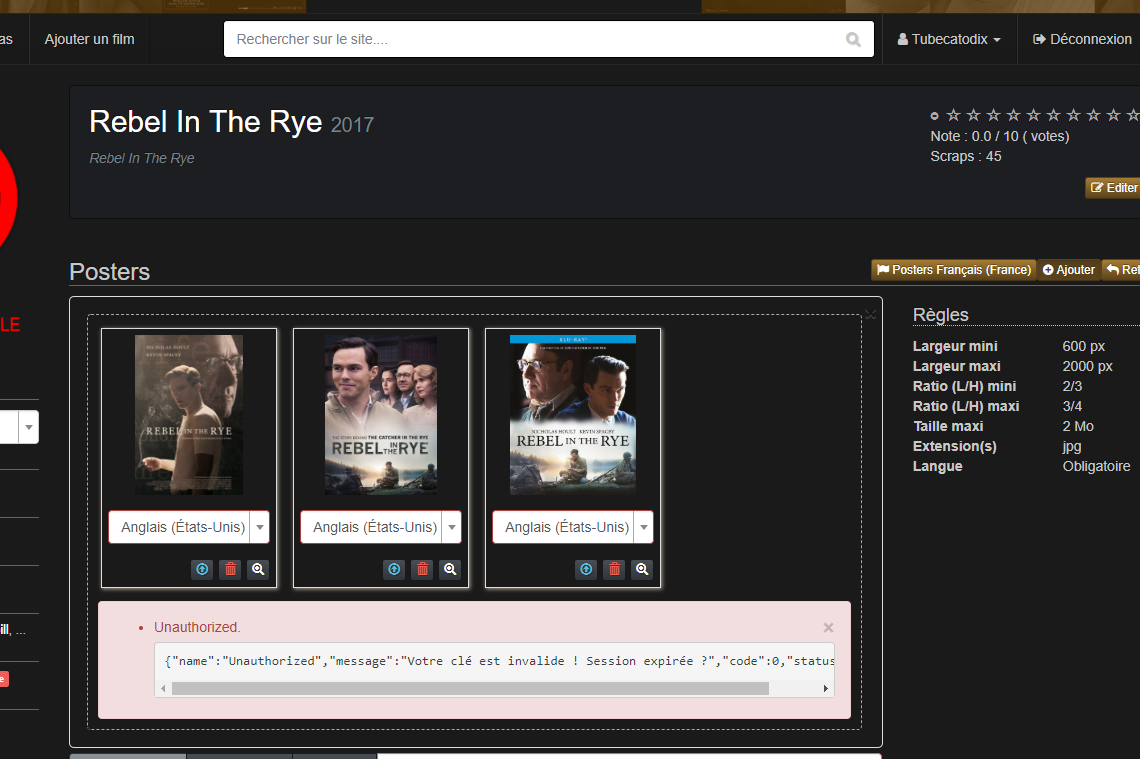
Task: Click the Taille maxi rule label
Action: pos(948,426)
